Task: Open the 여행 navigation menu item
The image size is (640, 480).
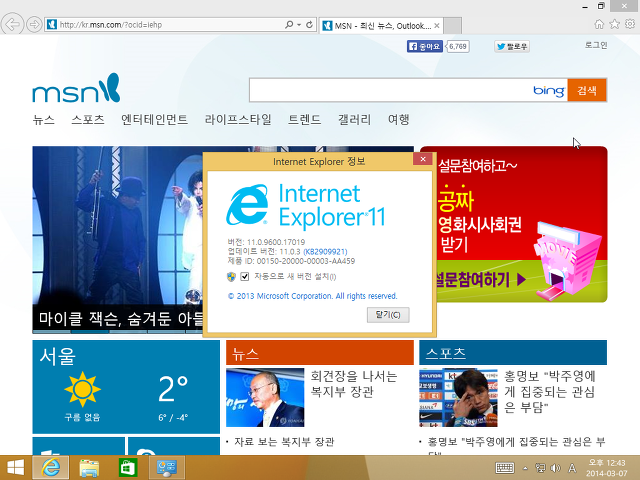Action: pyautogui.click(x=398, y=120)
